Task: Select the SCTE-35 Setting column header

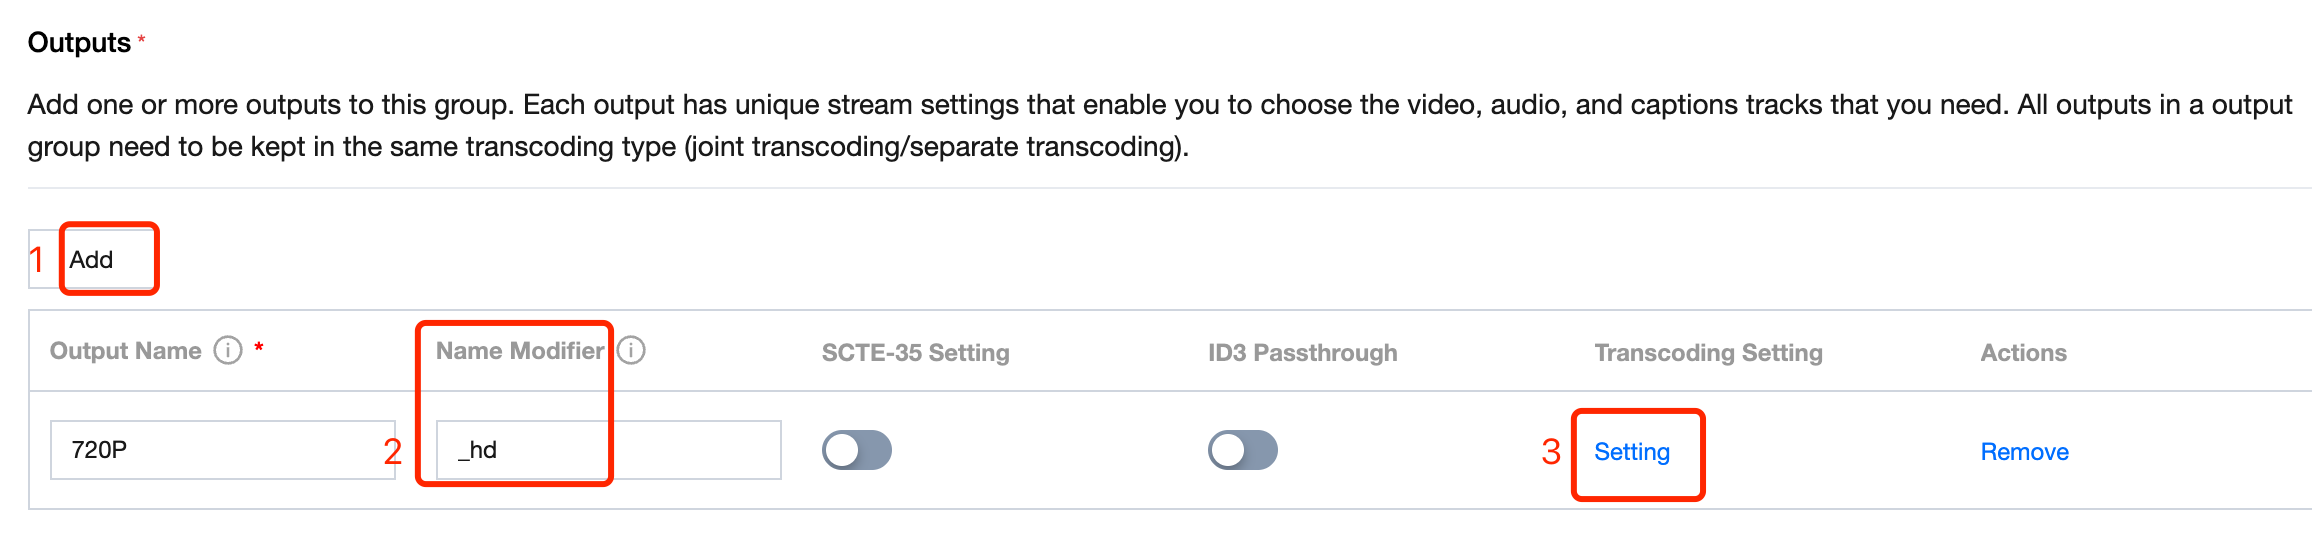Action: tap(915, 353)
